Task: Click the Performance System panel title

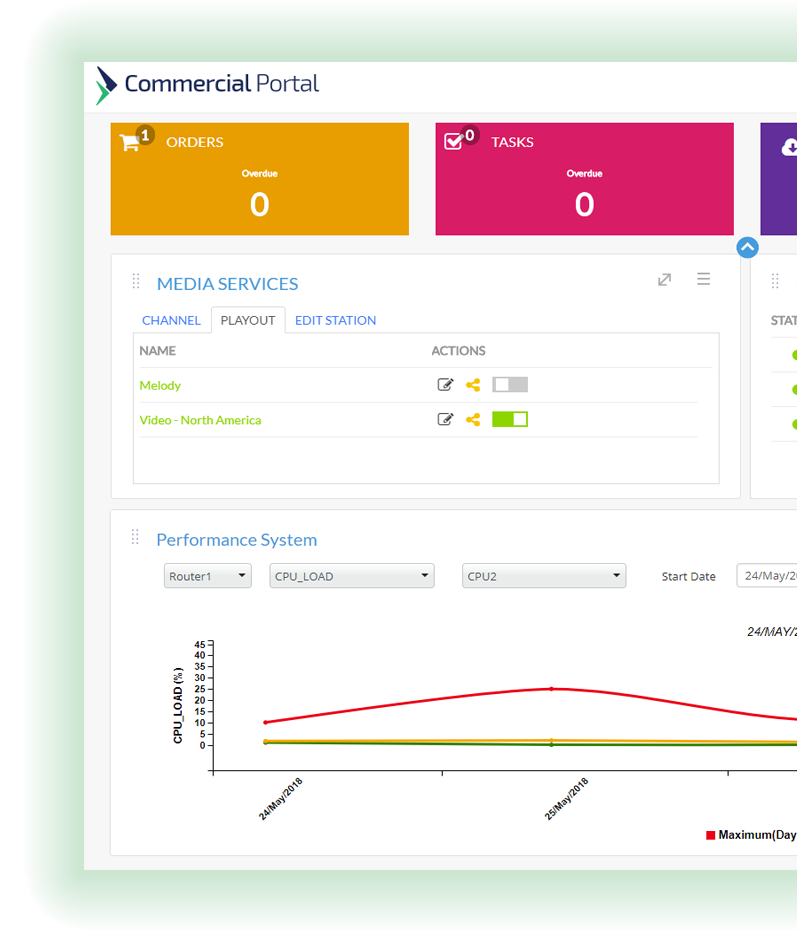Action: [236, 540]
